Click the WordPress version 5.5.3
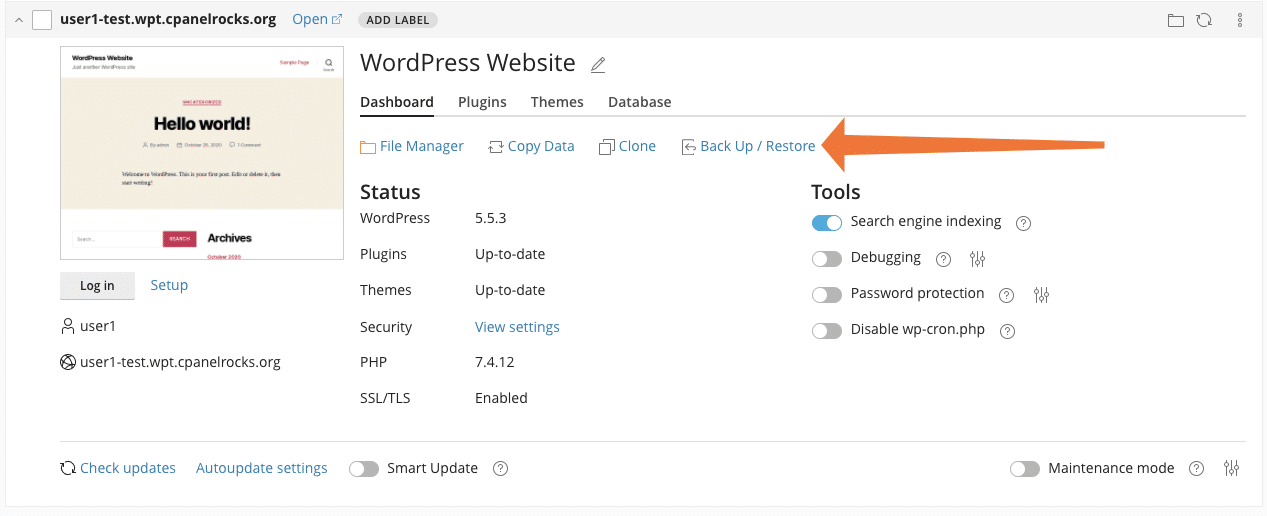The width and height of the screenshot is (1267, 516). [x=492, y=218]
